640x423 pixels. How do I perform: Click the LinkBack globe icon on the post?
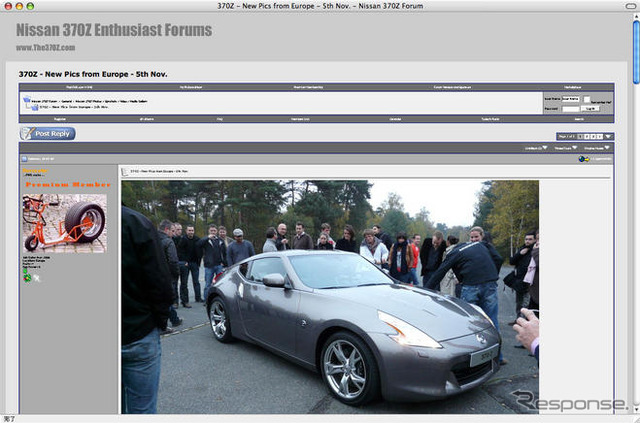(584, 159)
